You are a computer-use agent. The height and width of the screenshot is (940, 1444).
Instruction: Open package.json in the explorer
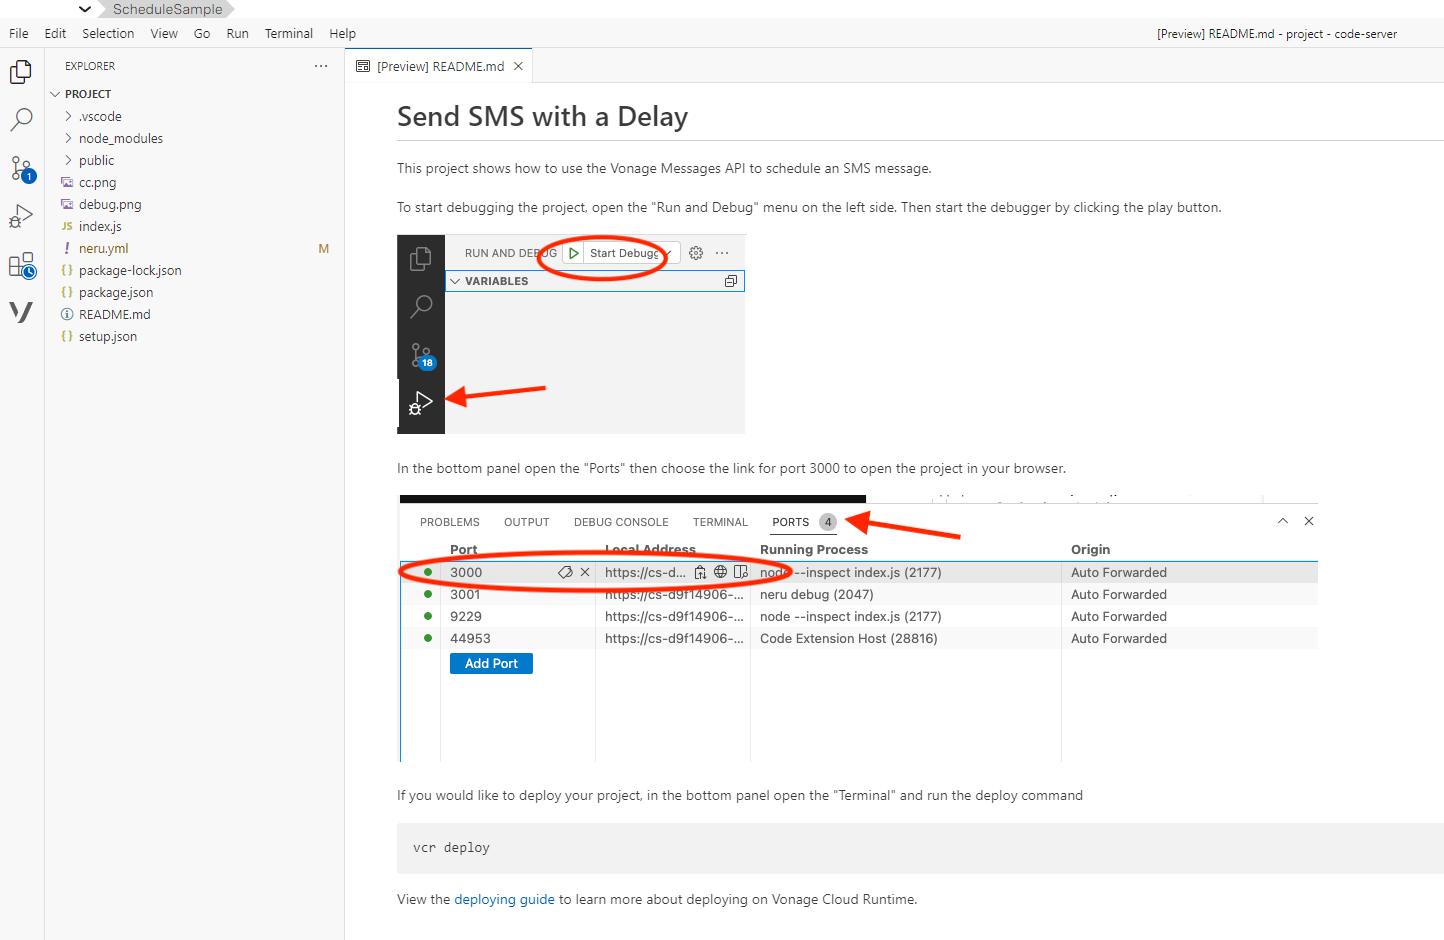(116, 292)
